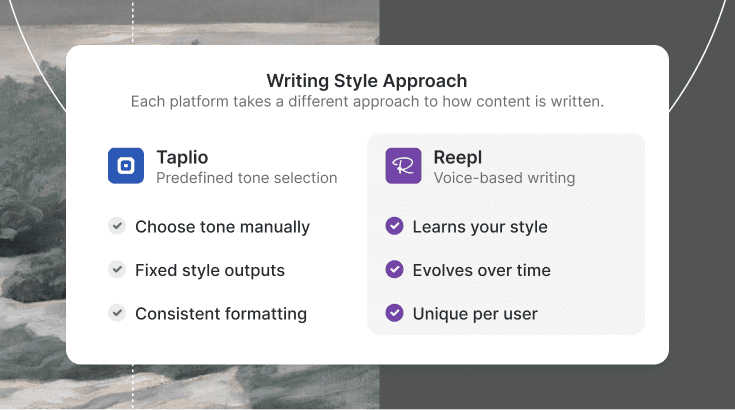Viewport: 735px width, 410px height.
Task: Click the Reepl name label
Action: pos(458,157)
